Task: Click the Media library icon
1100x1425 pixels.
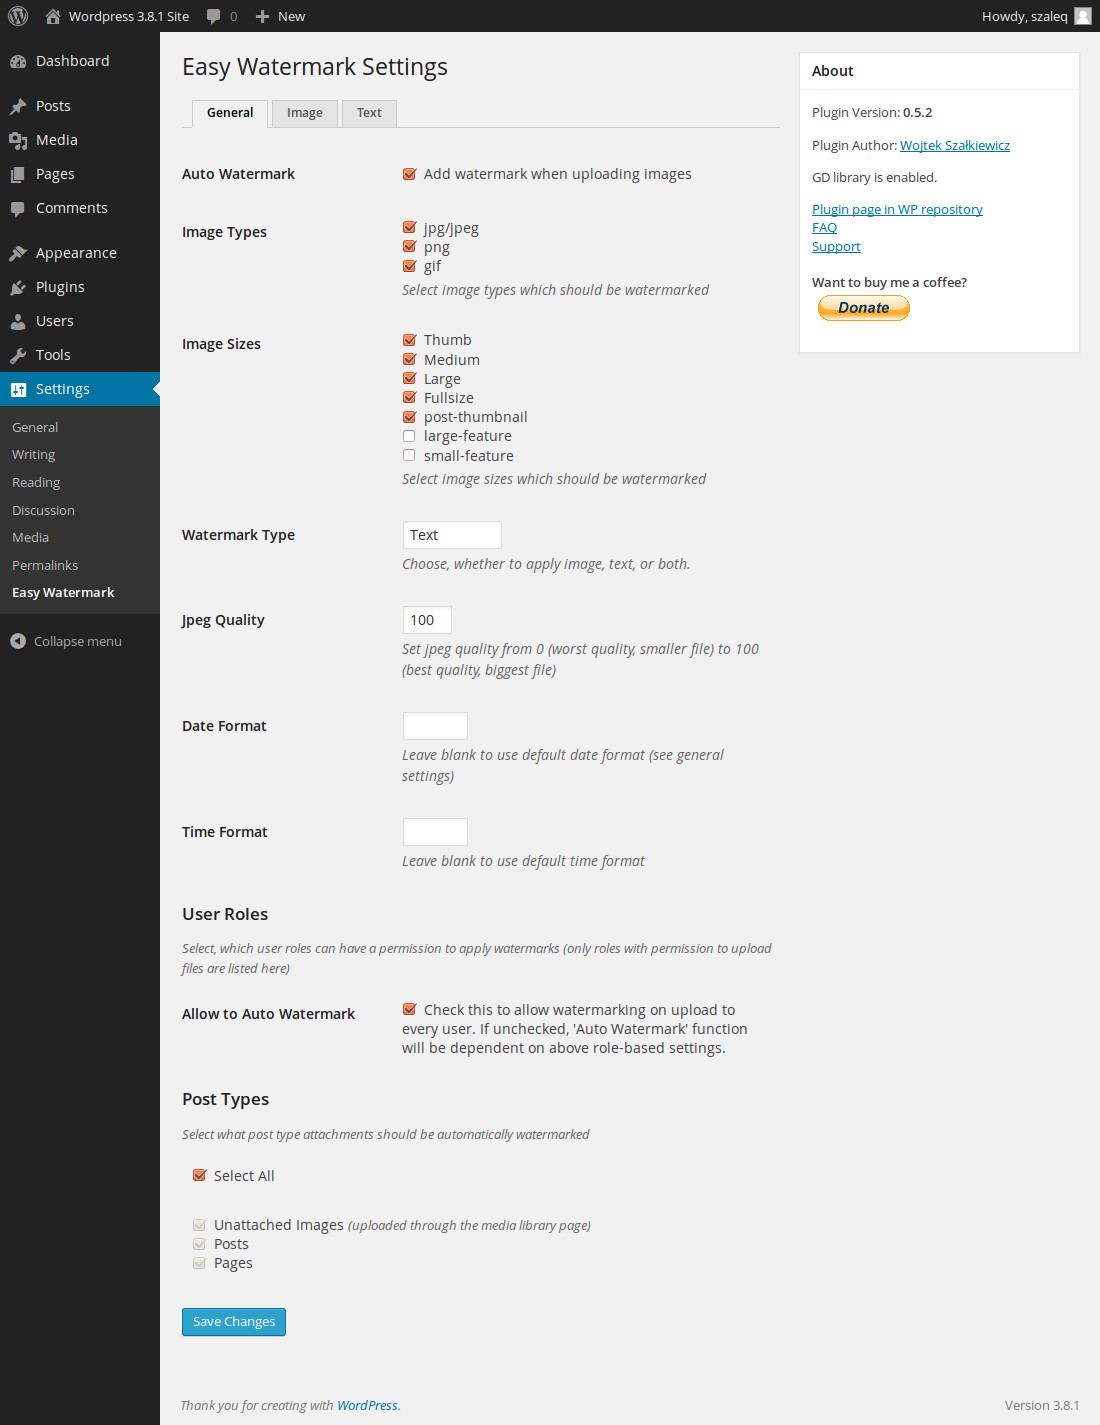Action: pos(18,140)
